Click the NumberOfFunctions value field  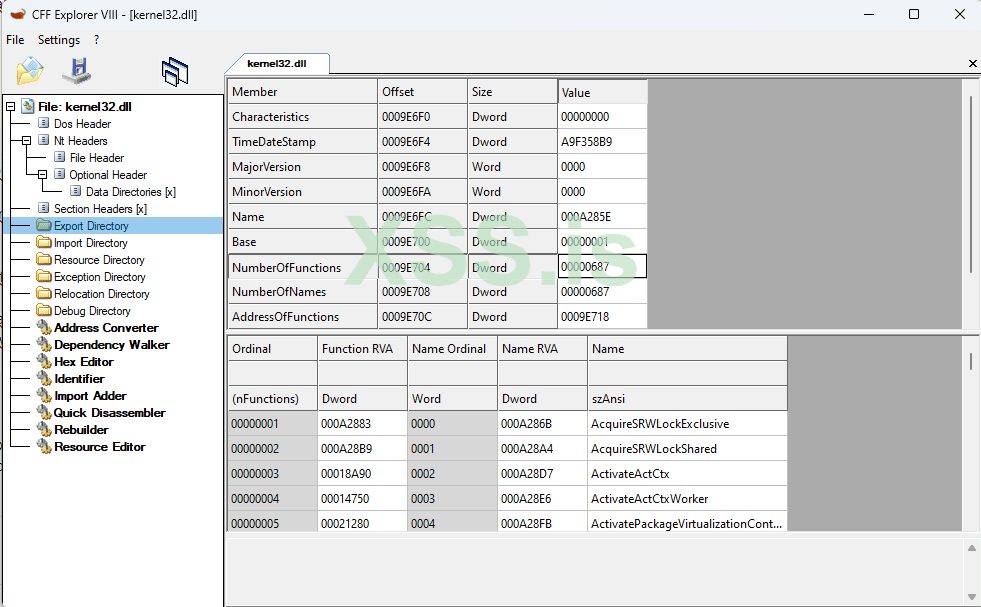602,267
